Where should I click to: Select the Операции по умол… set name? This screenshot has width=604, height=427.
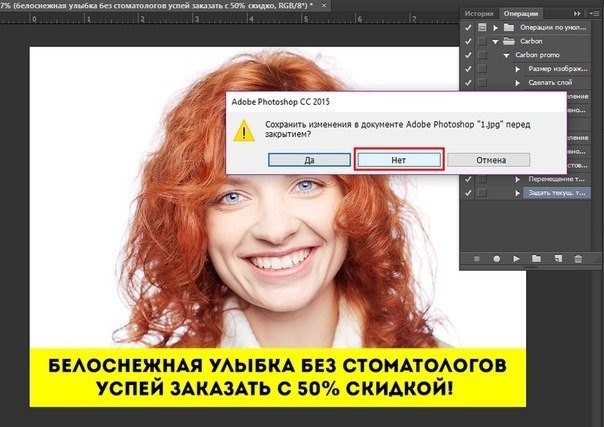[x=553, y=27]
